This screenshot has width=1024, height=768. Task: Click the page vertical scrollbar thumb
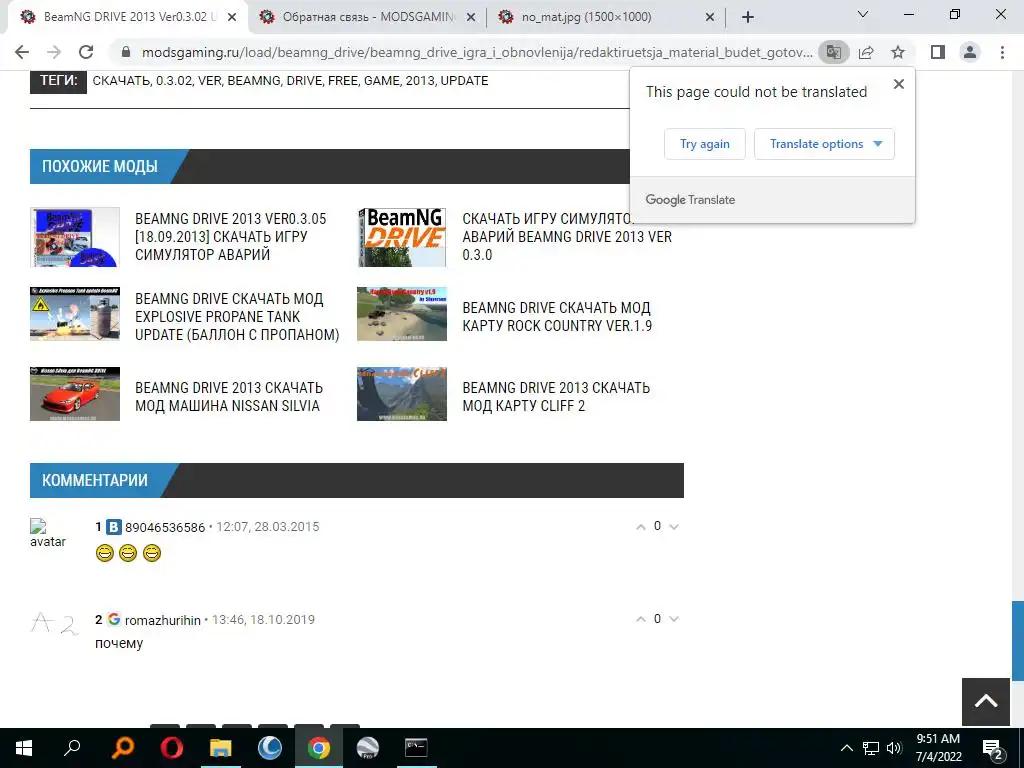(1017, 641)
